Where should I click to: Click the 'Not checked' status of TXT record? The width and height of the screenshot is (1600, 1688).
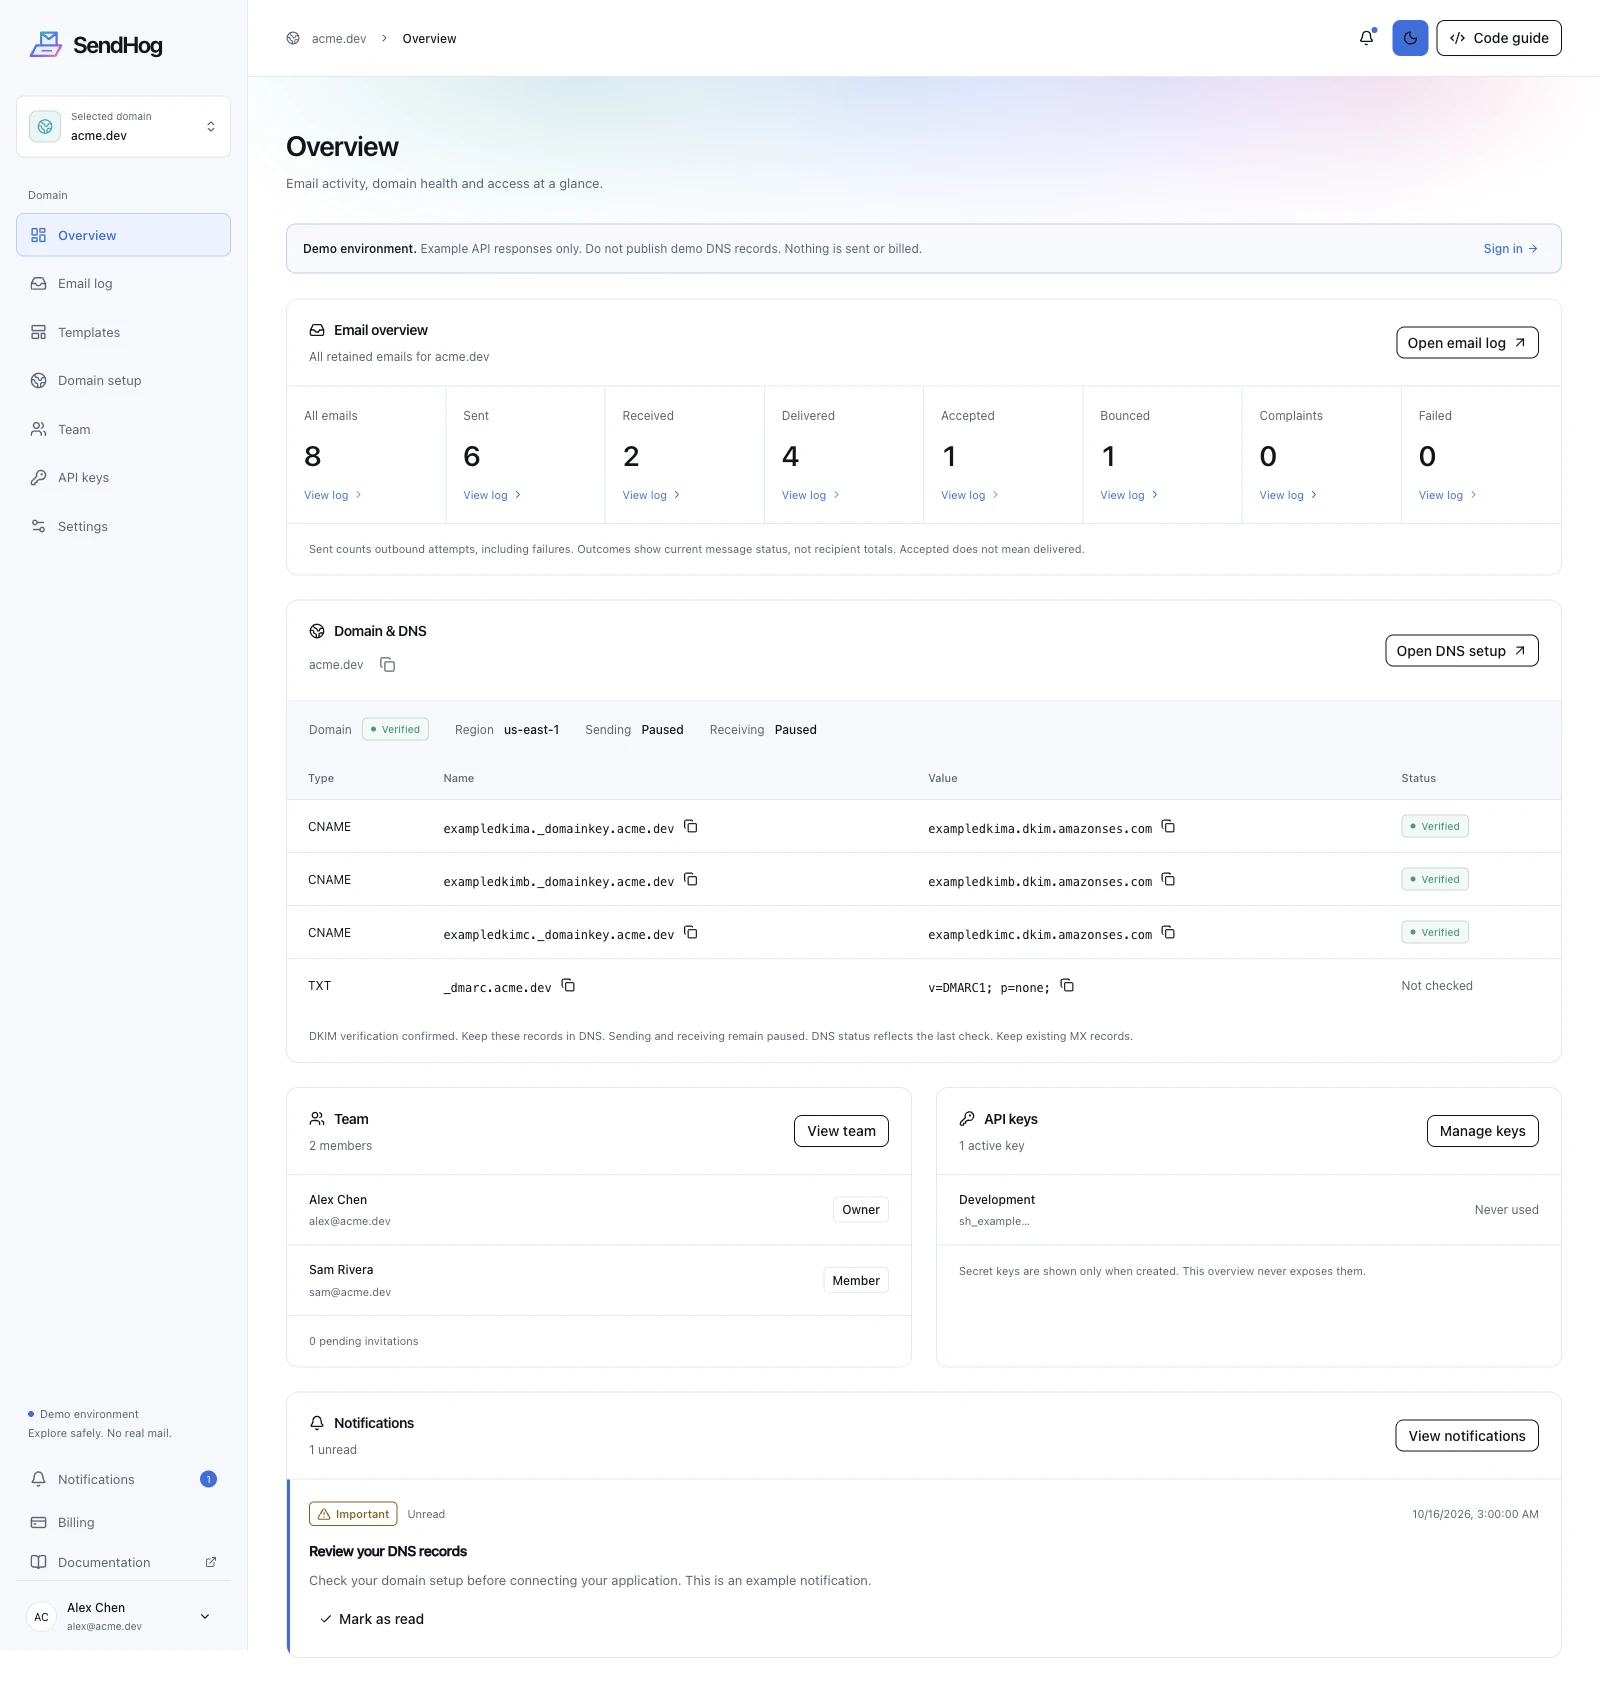[1437, 986]
